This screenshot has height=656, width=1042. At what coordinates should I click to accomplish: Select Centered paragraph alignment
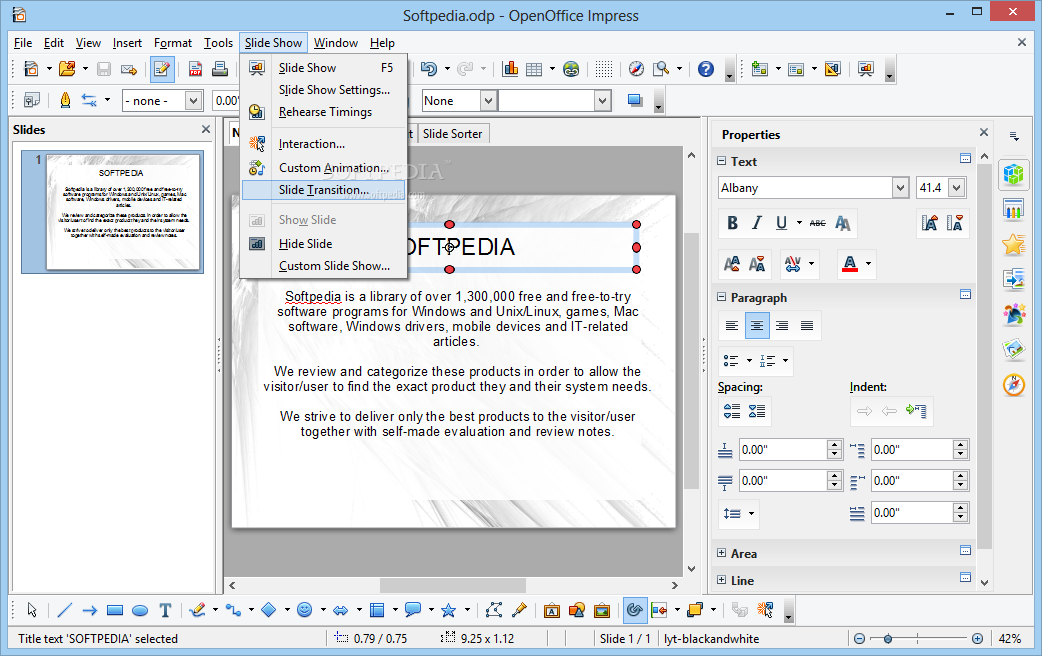pos(757,326)
